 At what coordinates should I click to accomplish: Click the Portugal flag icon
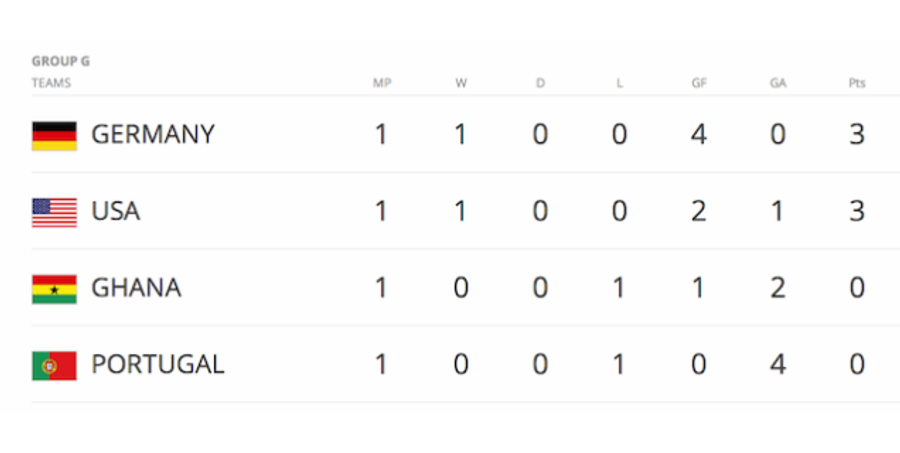coord(54,366)
